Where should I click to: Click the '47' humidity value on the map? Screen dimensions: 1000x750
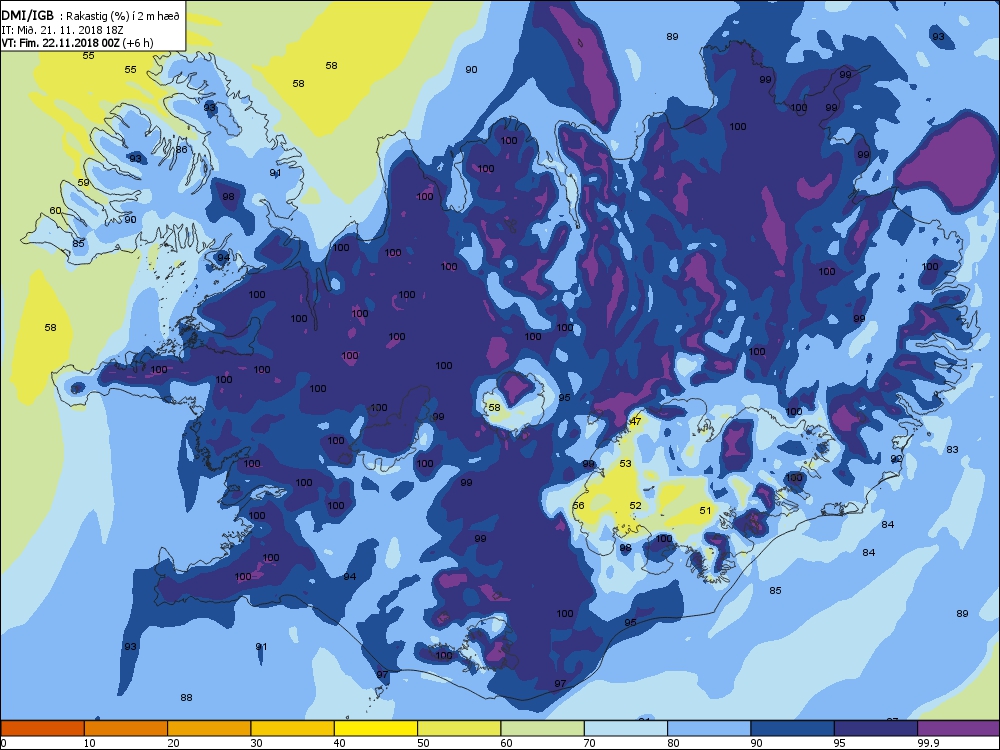tap(636, 422)
